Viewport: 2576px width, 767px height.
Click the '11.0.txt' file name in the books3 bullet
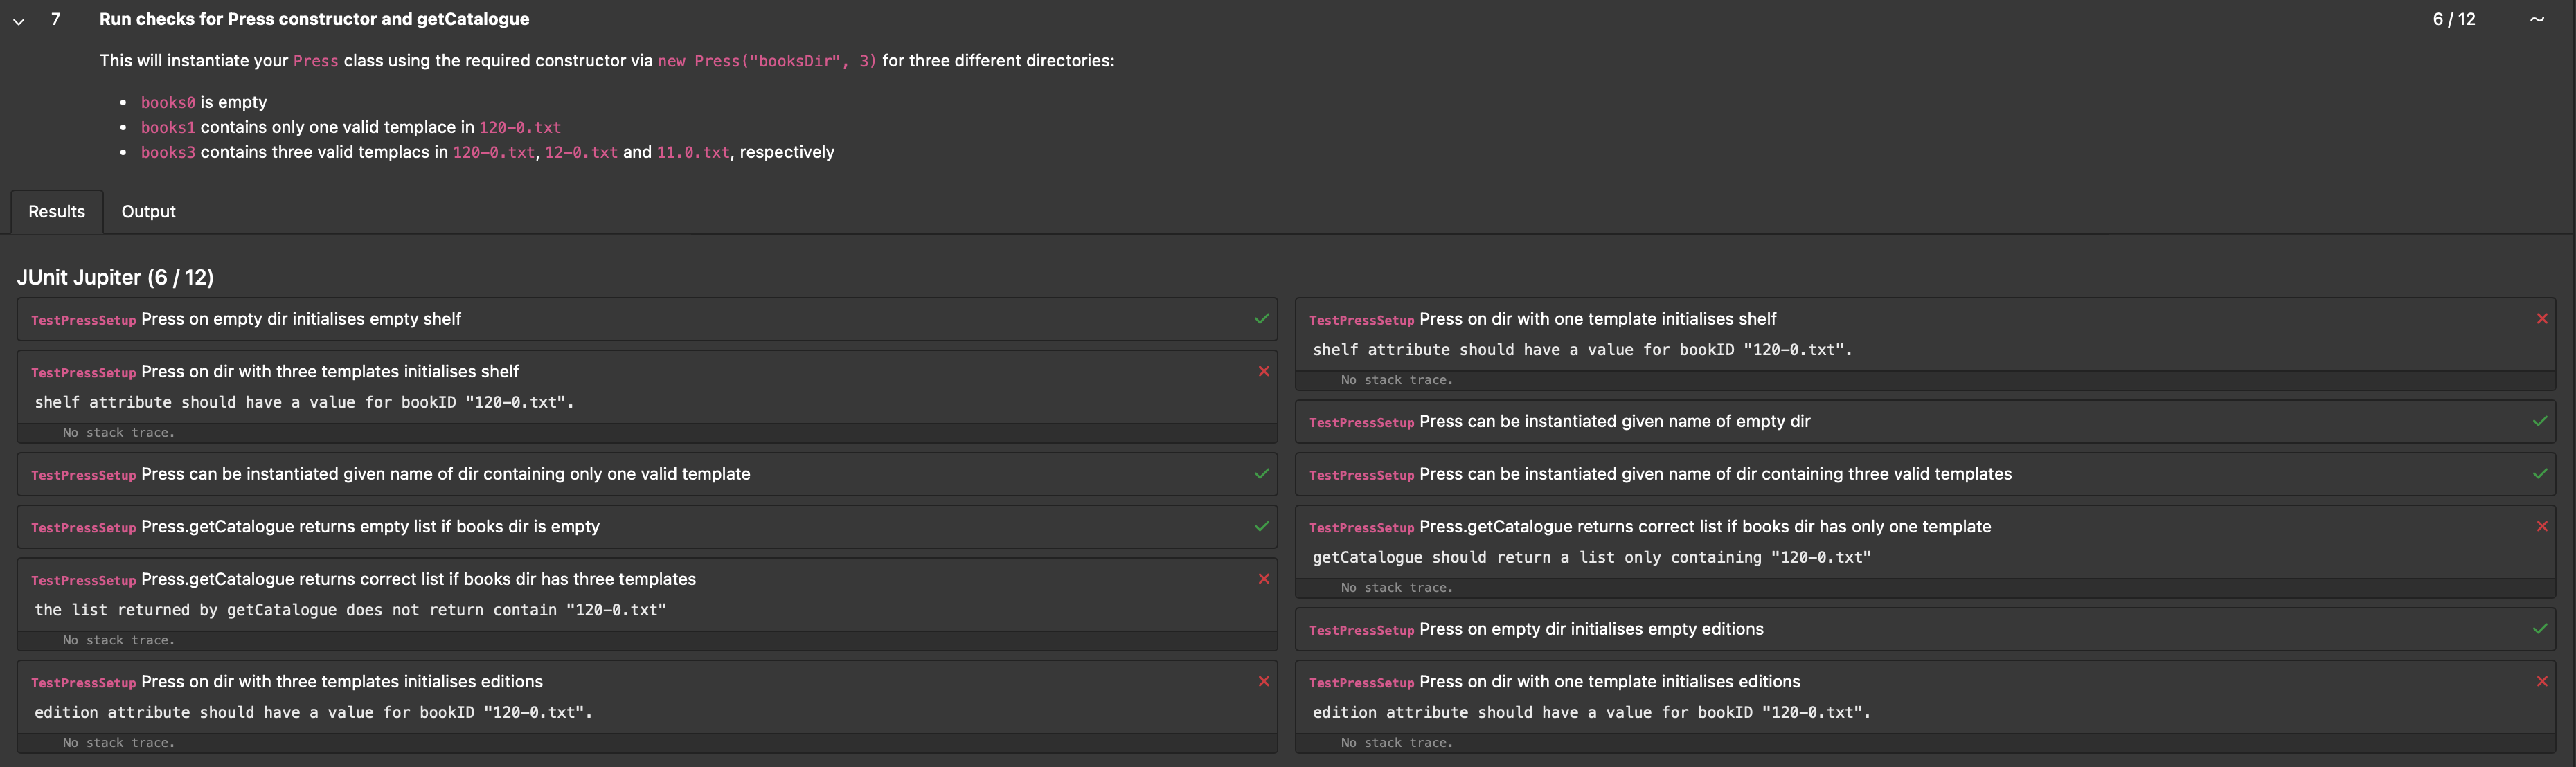pos(693,152)
